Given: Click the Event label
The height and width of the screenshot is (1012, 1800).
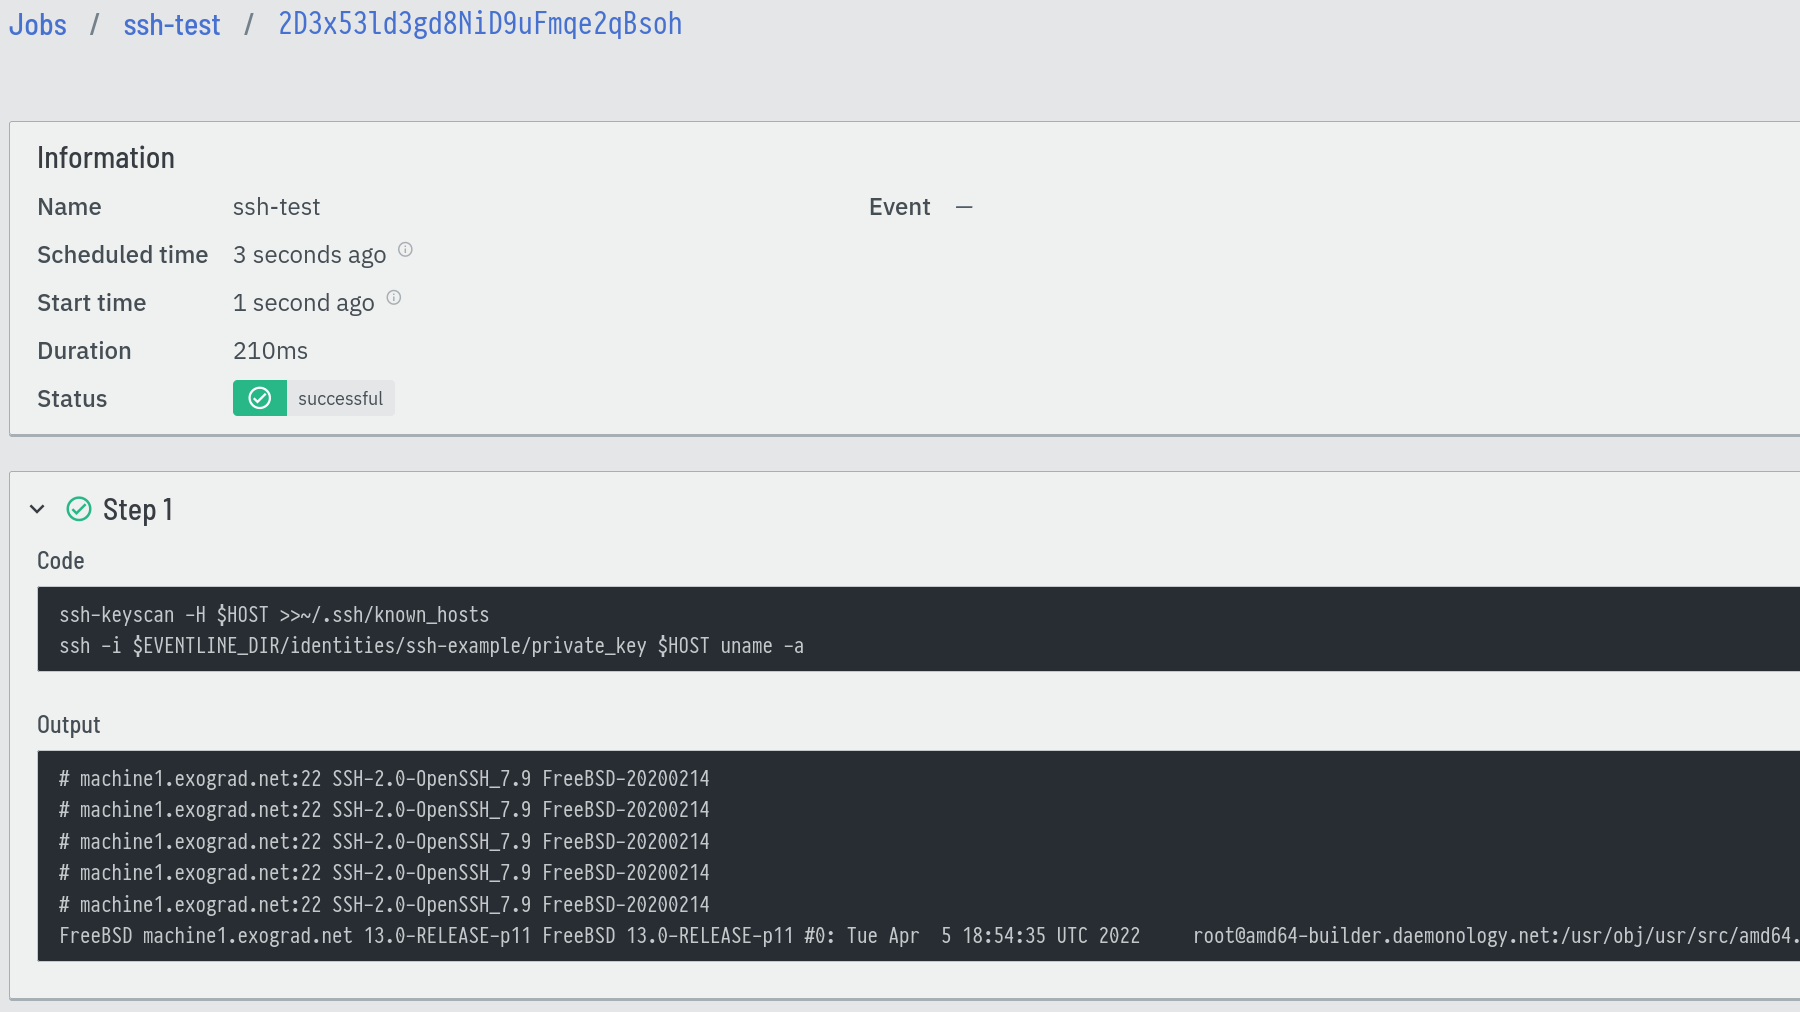Looking at the screenshot, I should (899, 207).
